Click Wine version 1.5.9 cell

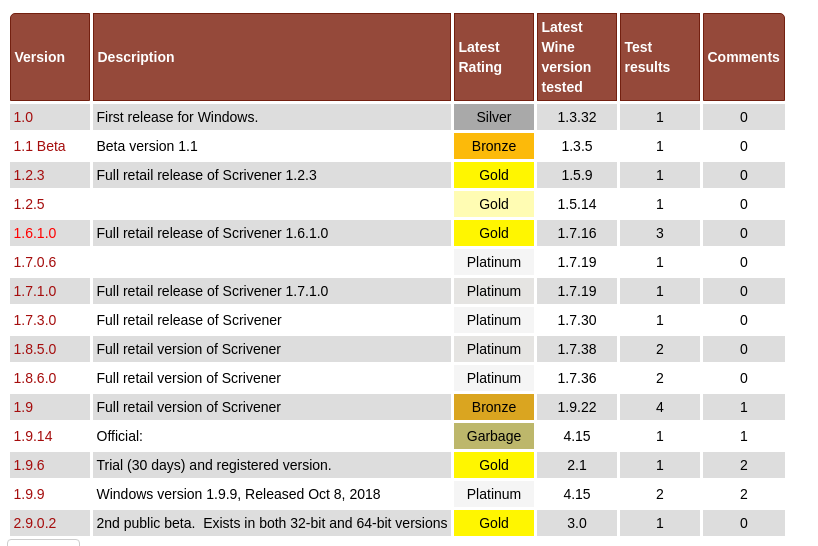(x=577, y=175)
